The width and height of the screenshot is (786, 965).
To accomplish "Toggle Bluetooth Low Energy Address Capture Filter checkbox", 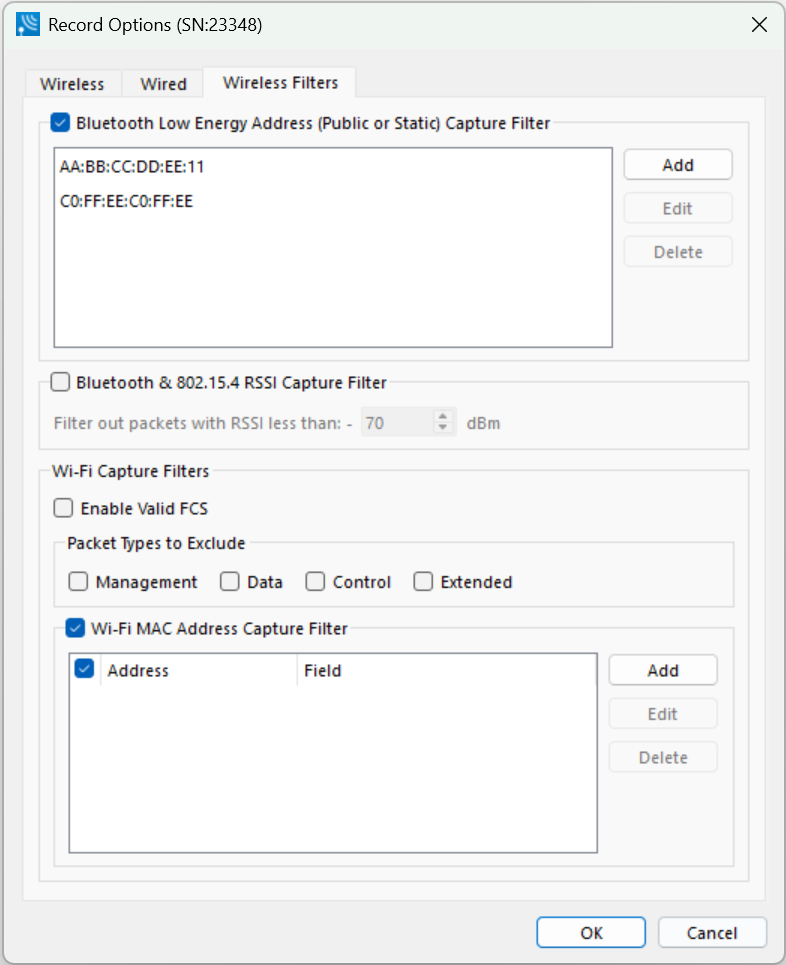I will [60, 123].
